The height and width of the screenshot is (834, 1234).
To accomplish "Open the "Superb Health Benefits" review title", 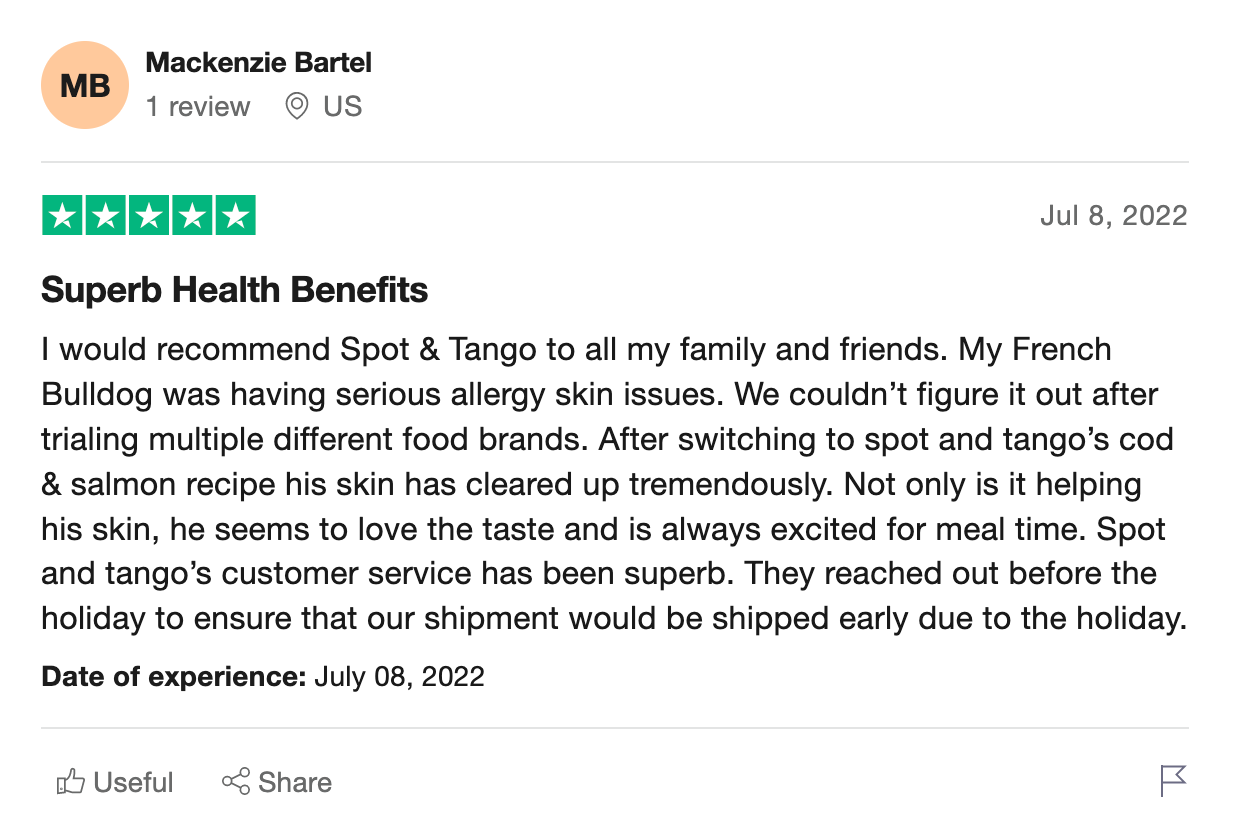I will [235, 290].
